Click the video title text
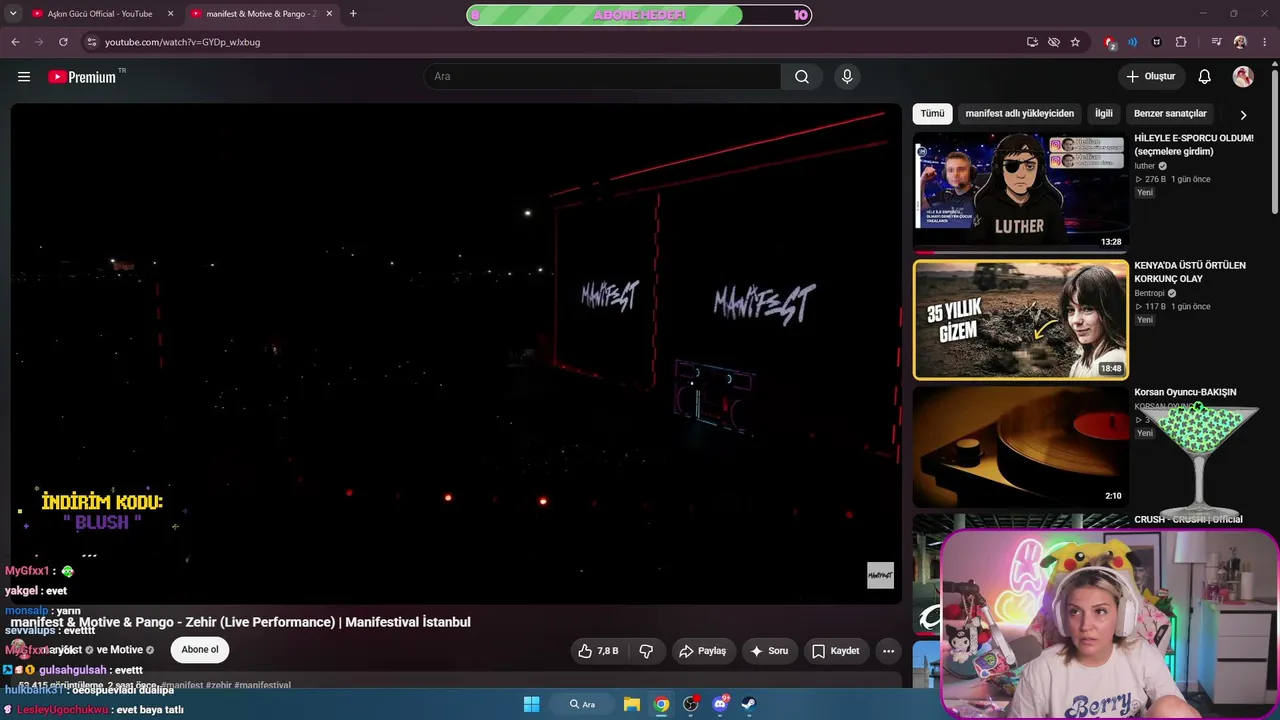1280x720 pixels. pyautogui.click(x=240, y=622)
